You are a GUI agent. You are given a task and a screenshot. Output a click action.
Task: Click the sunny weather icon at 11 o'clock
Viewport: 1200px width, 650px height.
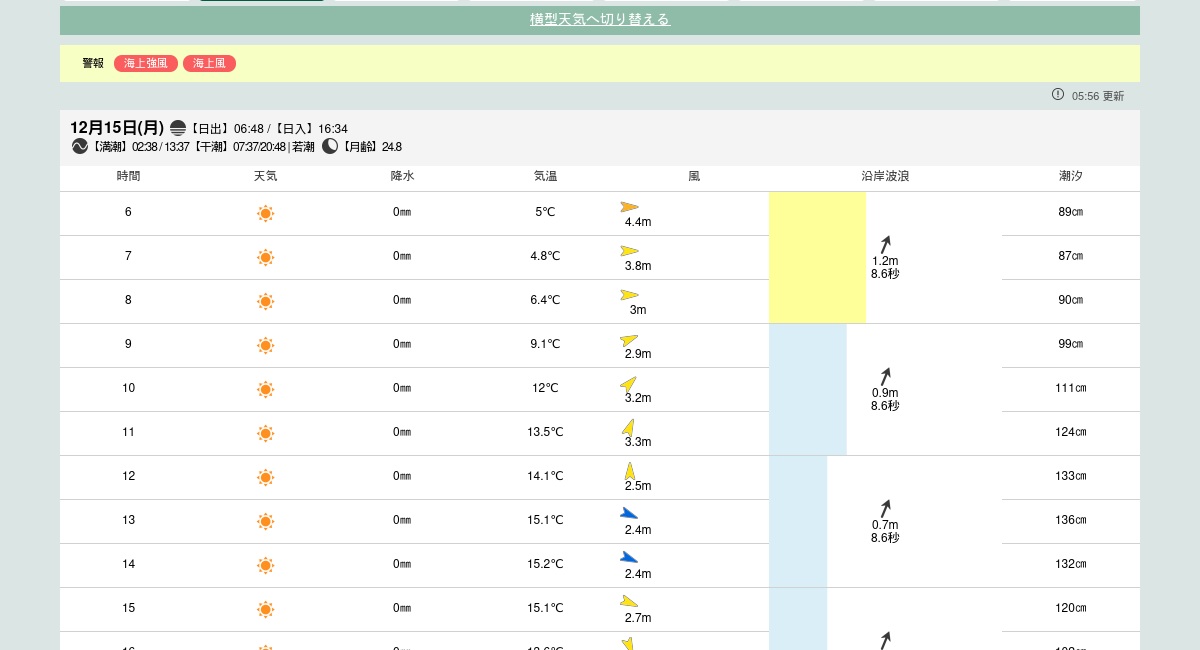(x=265, y=433)
